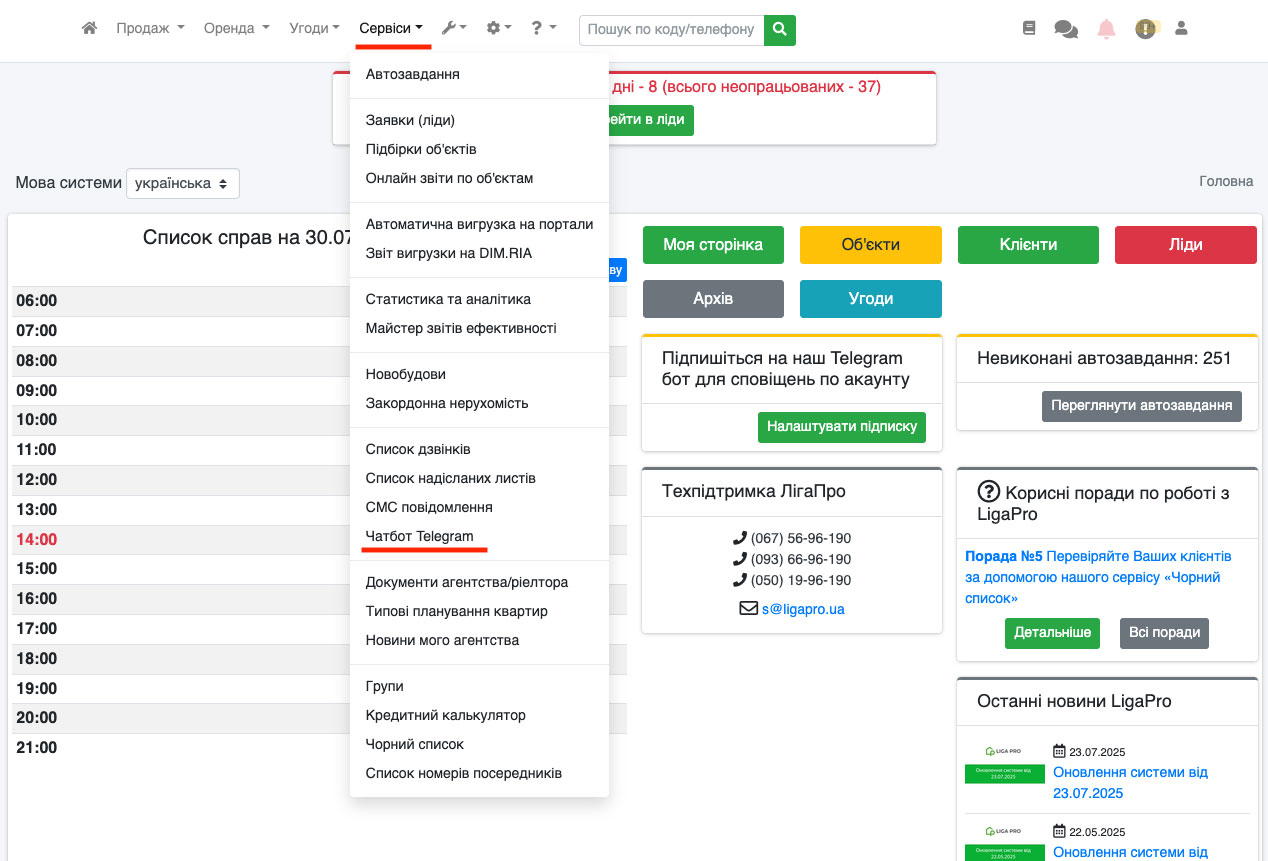Screen dimensions: 1268x861
Task: Click the notification bell icon
Action: coord(1106,29)
